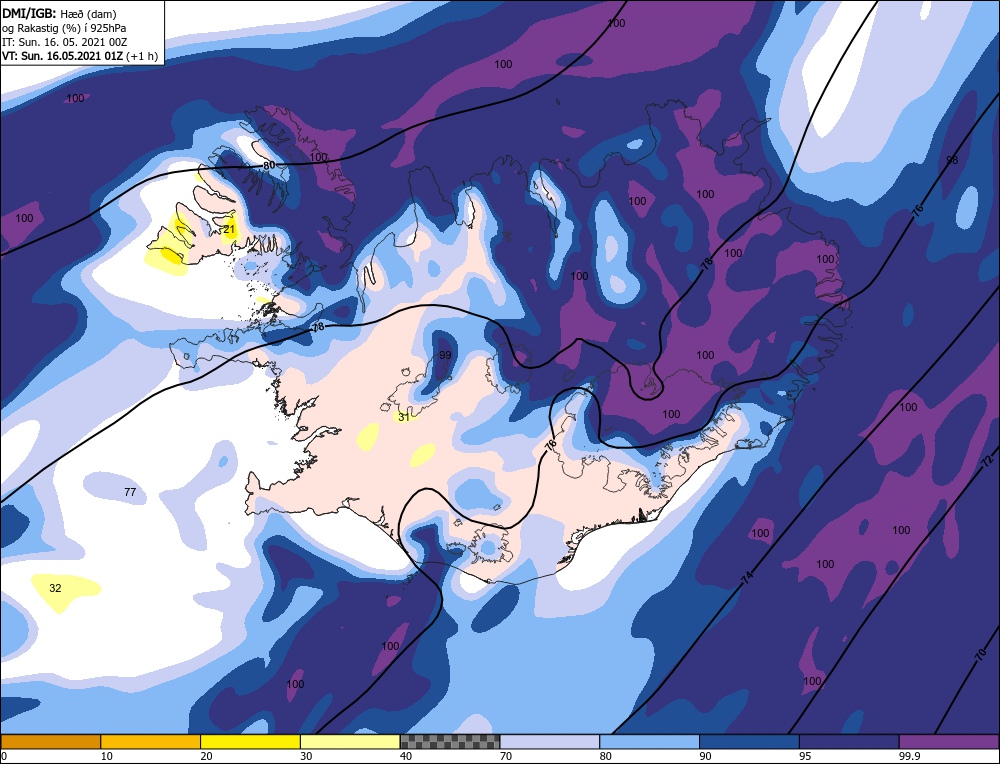Click the 'og Rakastig (%) í 925hPa' line
The width and height of the screenshot is (1000, 764).
64,28
